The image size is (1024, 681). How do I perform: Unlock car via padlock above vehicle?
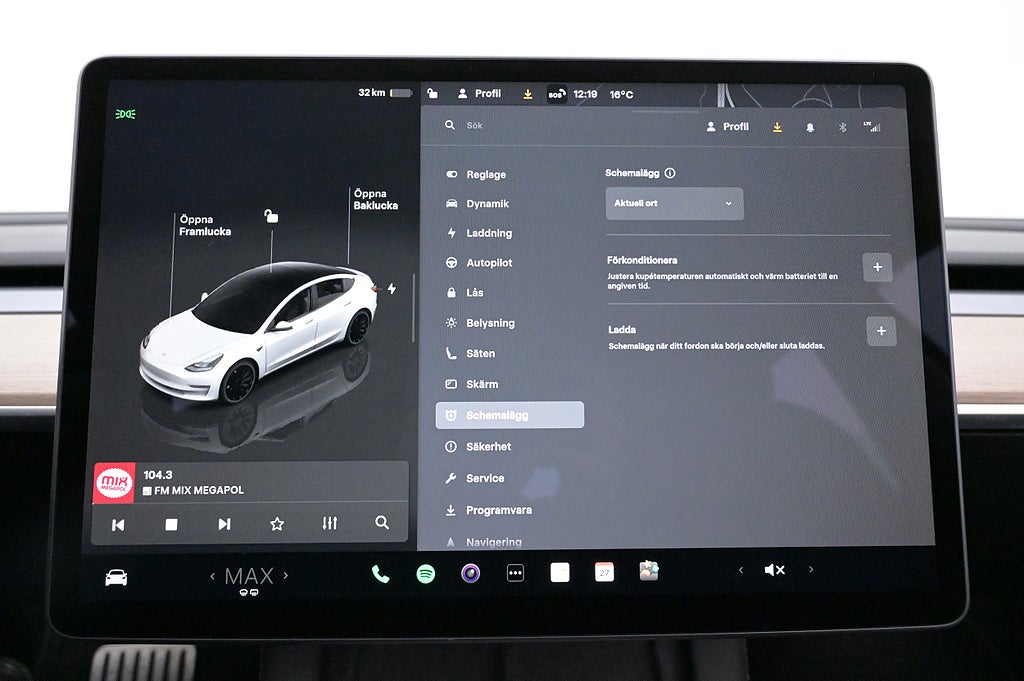tap(271, 216)
